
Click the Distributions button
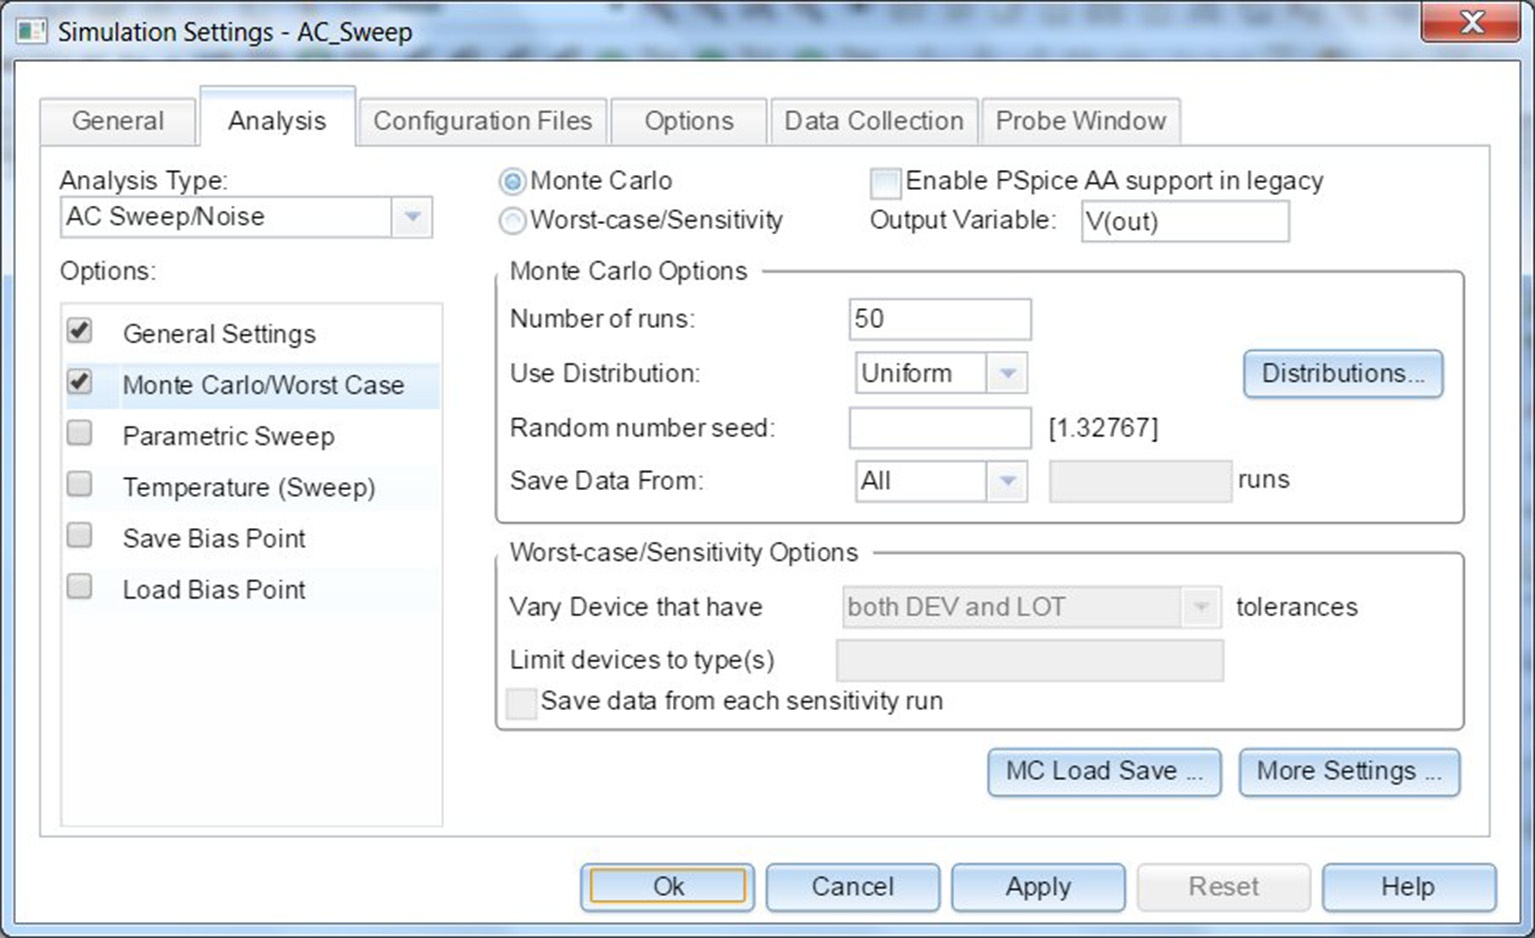pyautogui.click(x=1342, y=374)
